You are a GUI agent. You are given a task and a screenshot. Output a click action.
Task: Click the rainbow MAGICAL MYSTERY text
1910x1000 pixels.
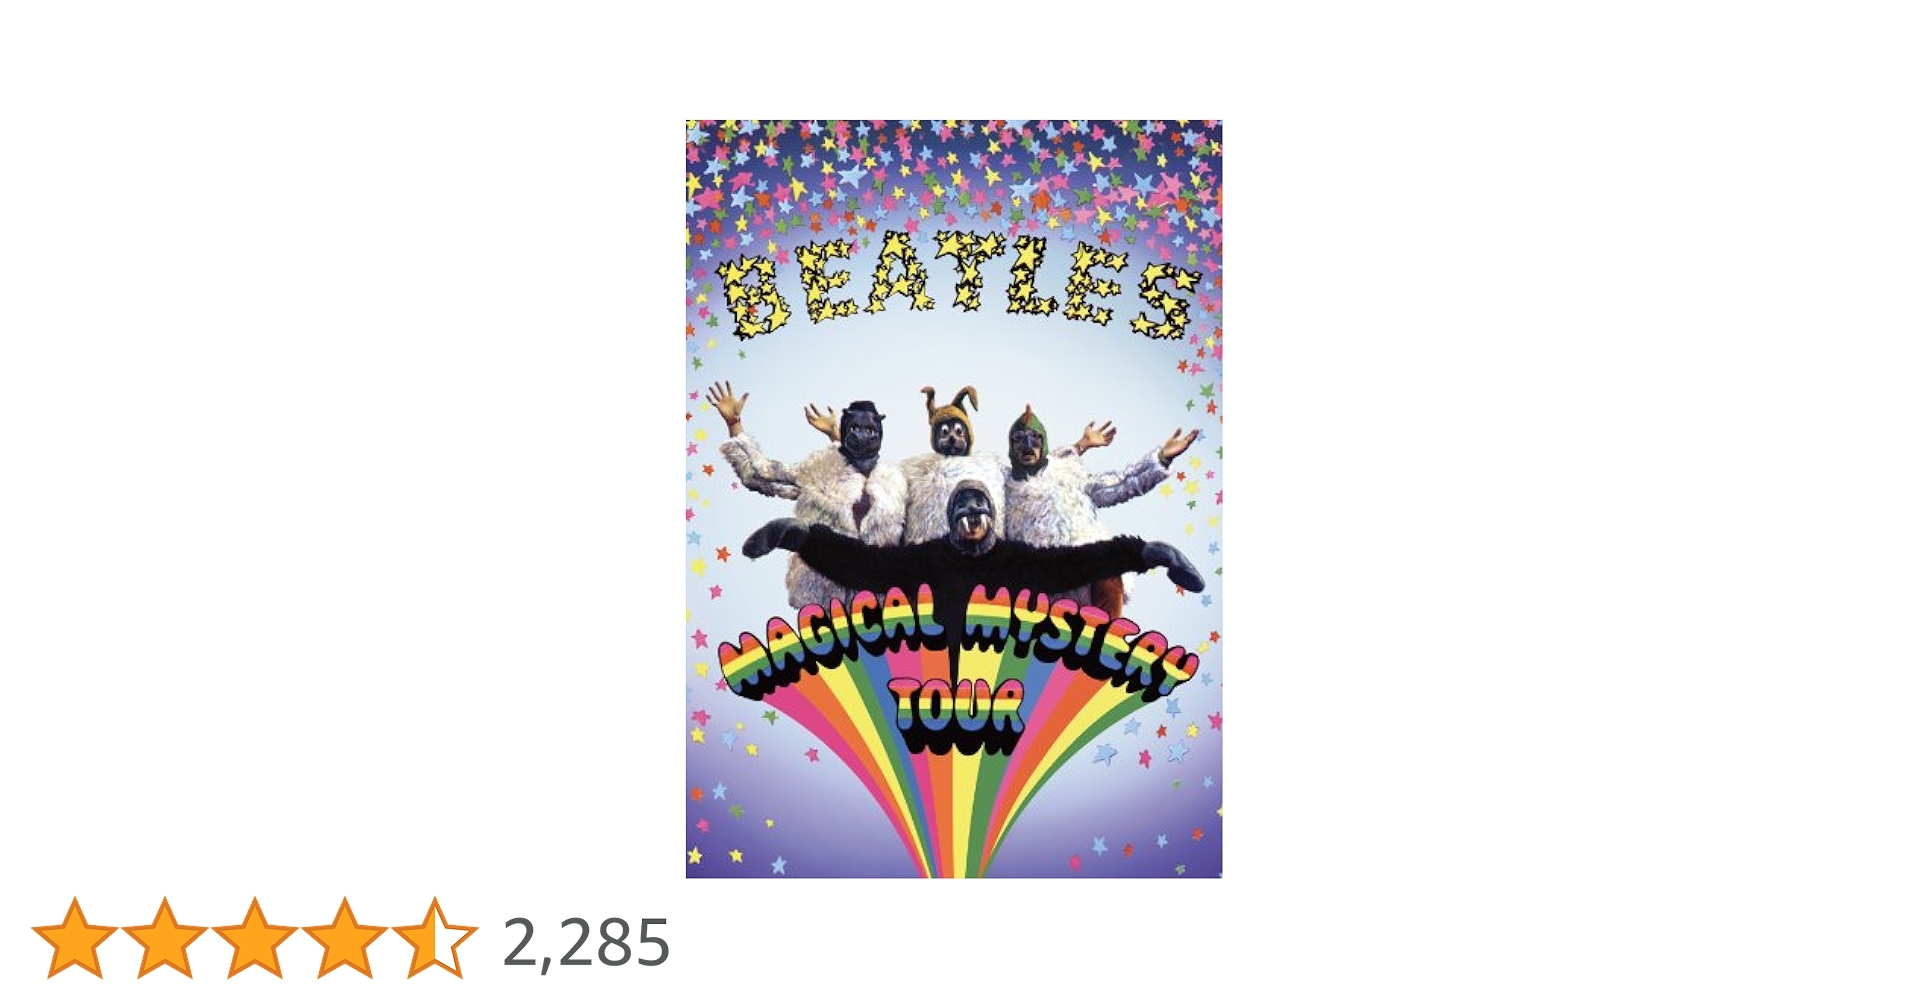(x=955, y=645)
